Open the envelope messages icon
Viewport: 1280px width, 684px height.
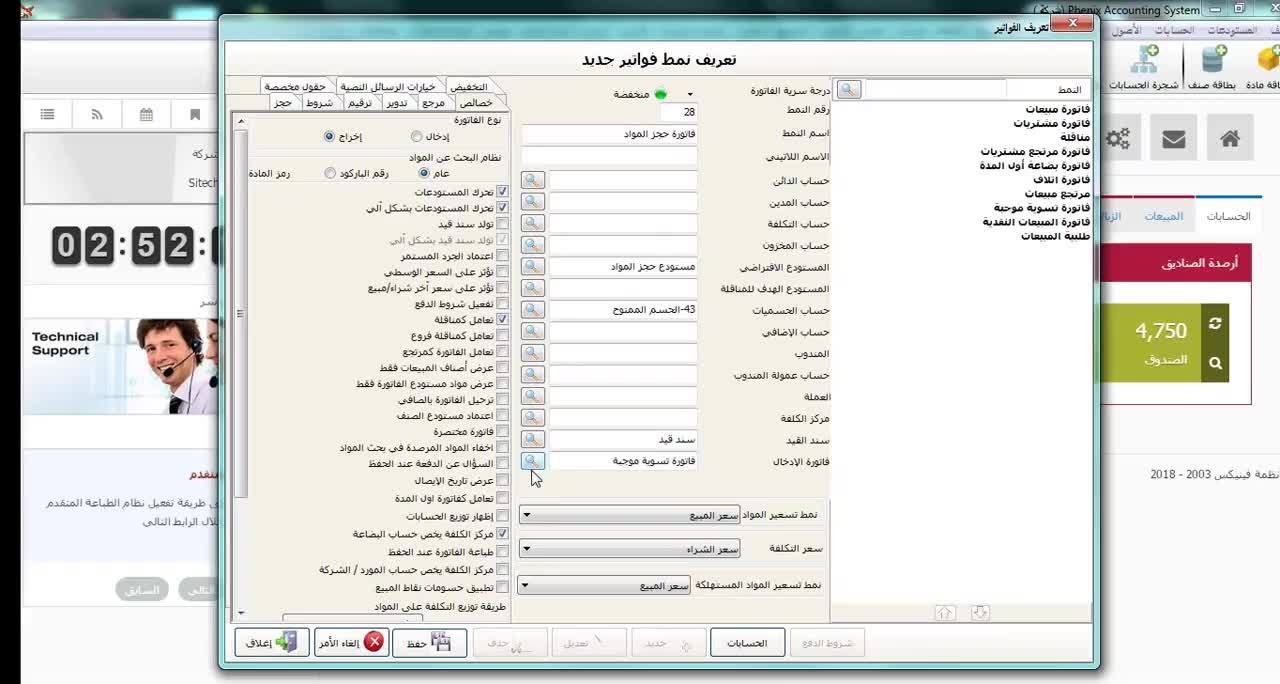[x=1173, y=139]
